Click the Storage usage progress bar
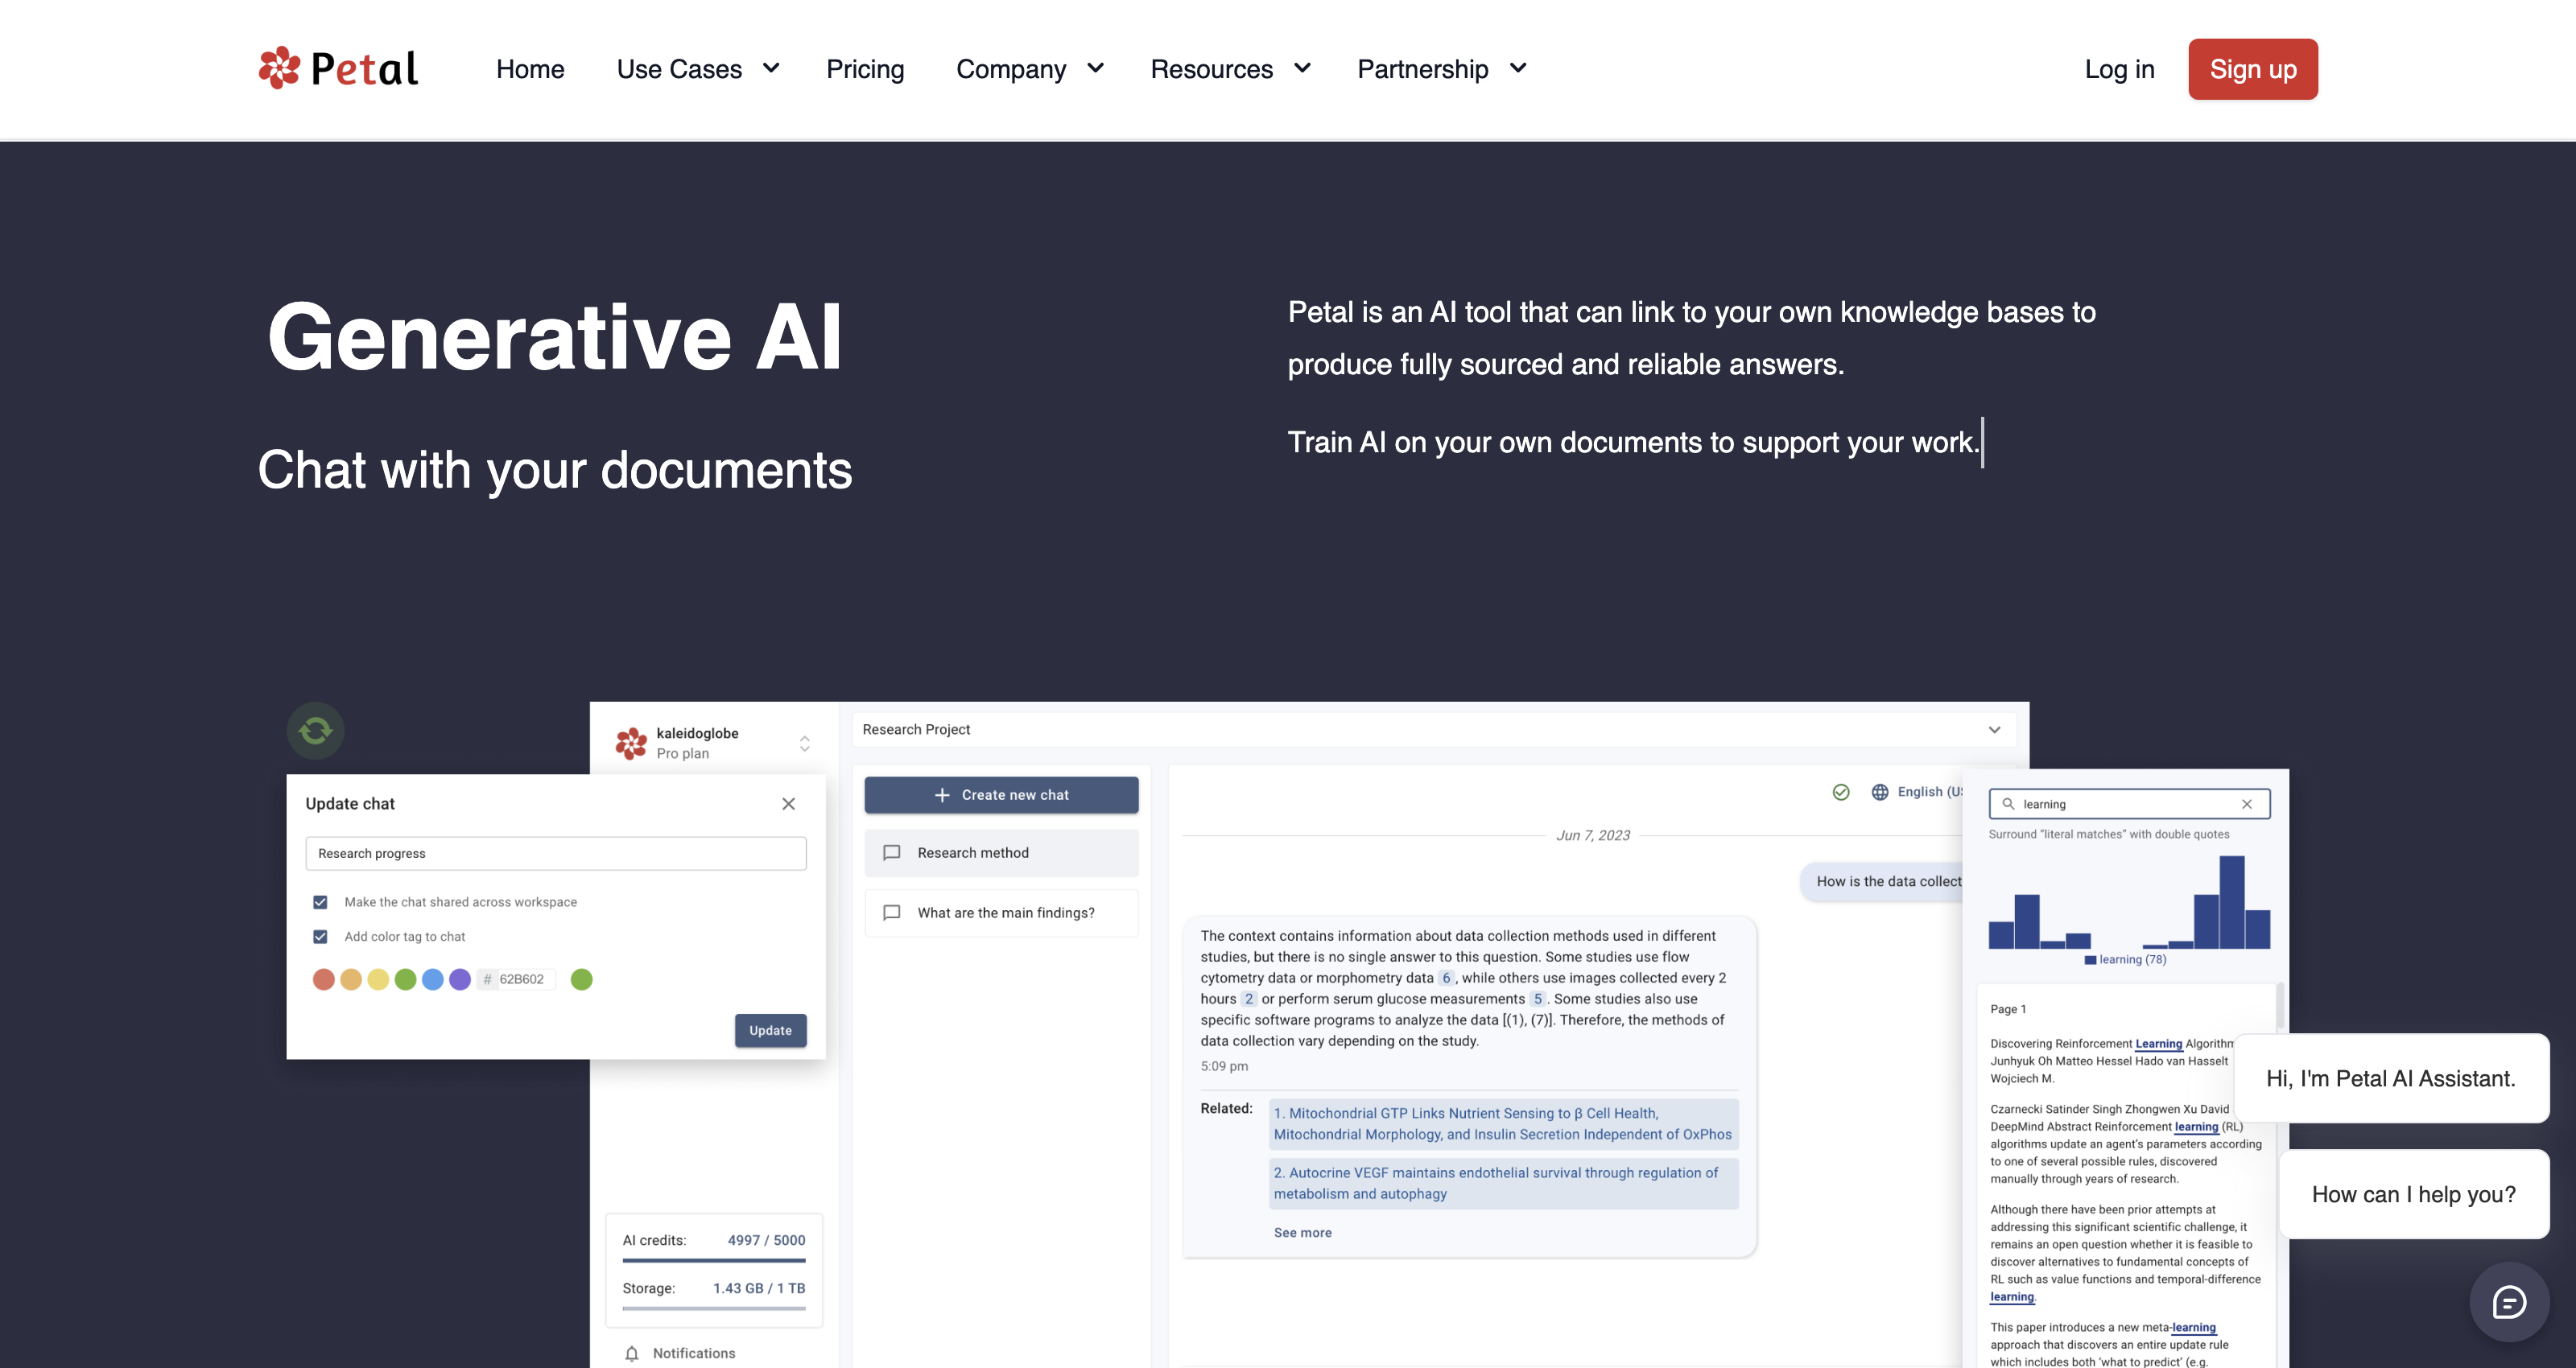2576x1368 pixels. tap(714, 1309)
